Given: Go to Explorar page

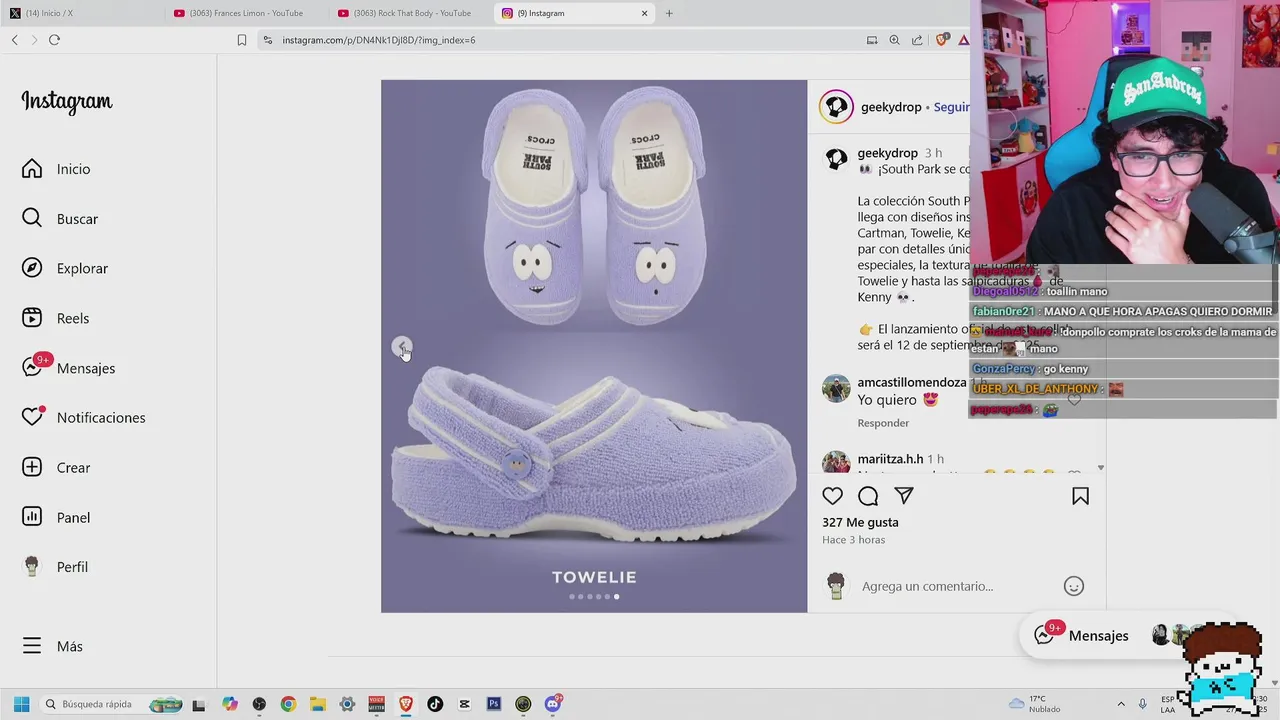Looking at the screenshot, I should point(65,268).
